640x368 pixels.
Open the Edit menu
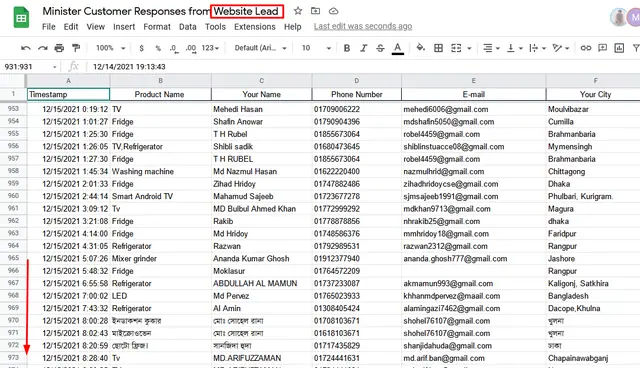pos(71,27)
